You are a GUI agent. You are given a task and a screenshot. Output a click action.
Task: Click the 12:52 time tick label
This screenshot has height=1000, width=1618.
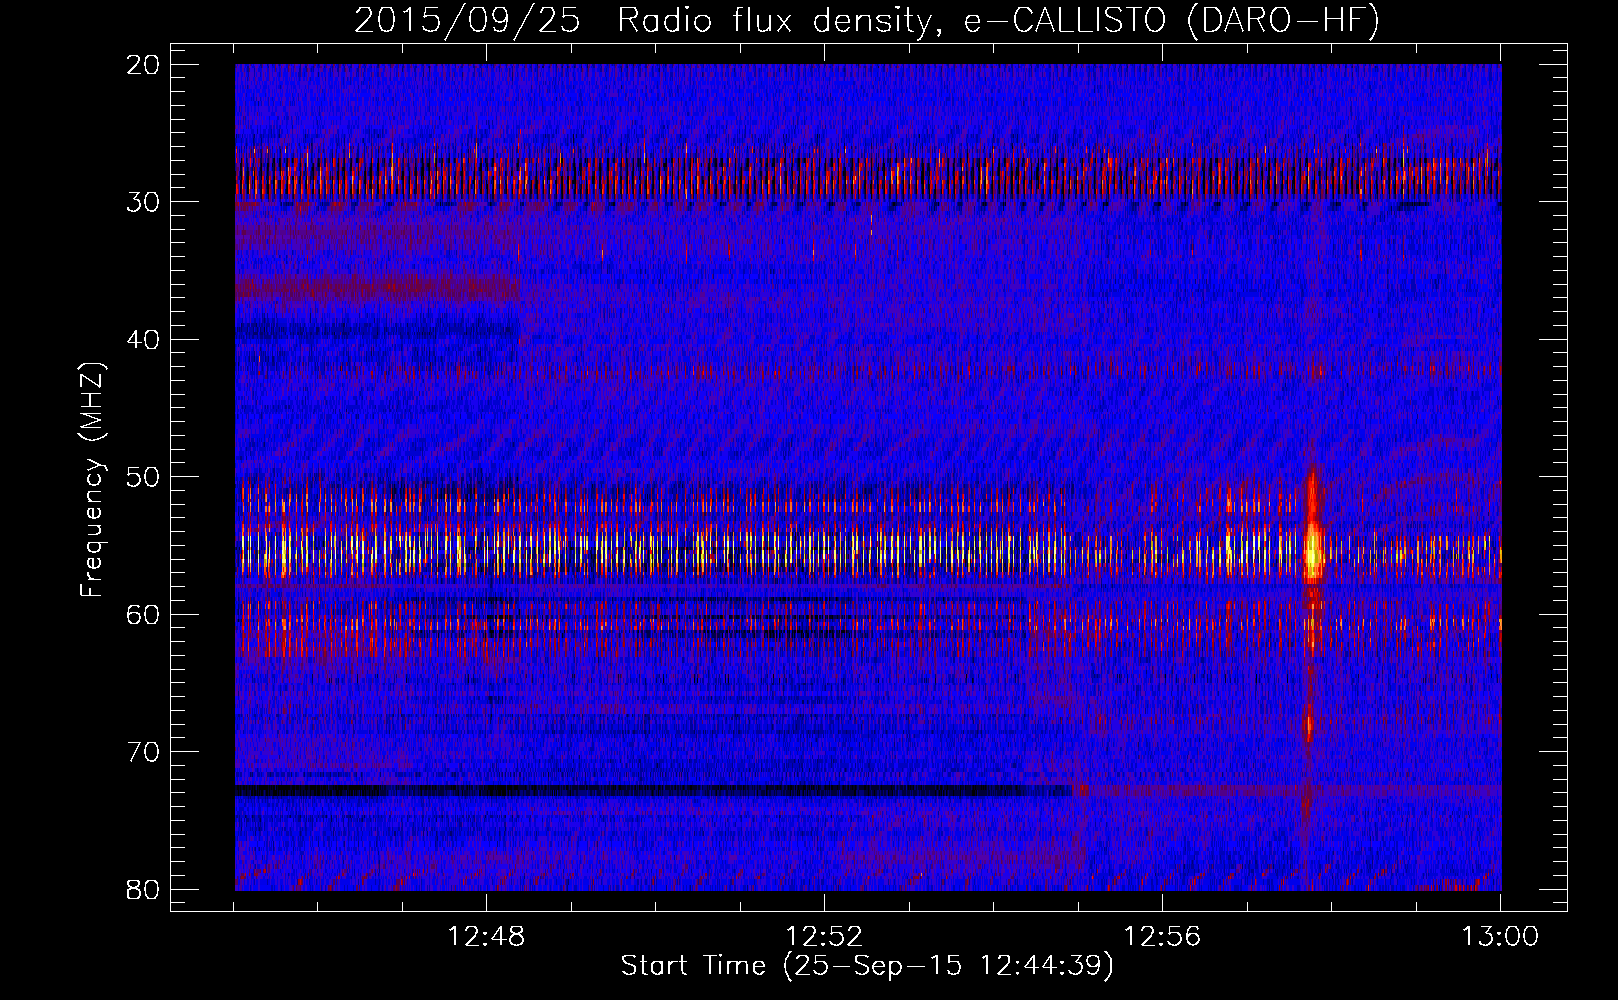tap(824, 937)
